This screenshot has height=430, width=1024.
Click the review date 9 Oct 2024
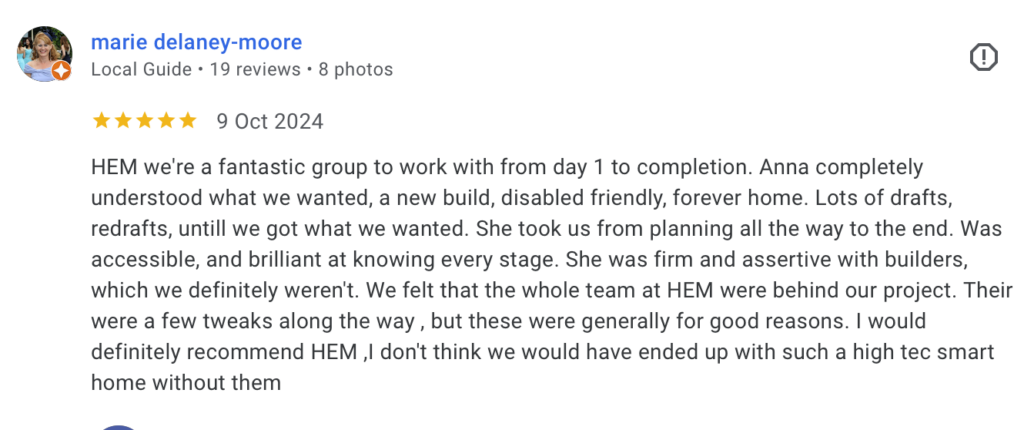(x=270, y=121)
